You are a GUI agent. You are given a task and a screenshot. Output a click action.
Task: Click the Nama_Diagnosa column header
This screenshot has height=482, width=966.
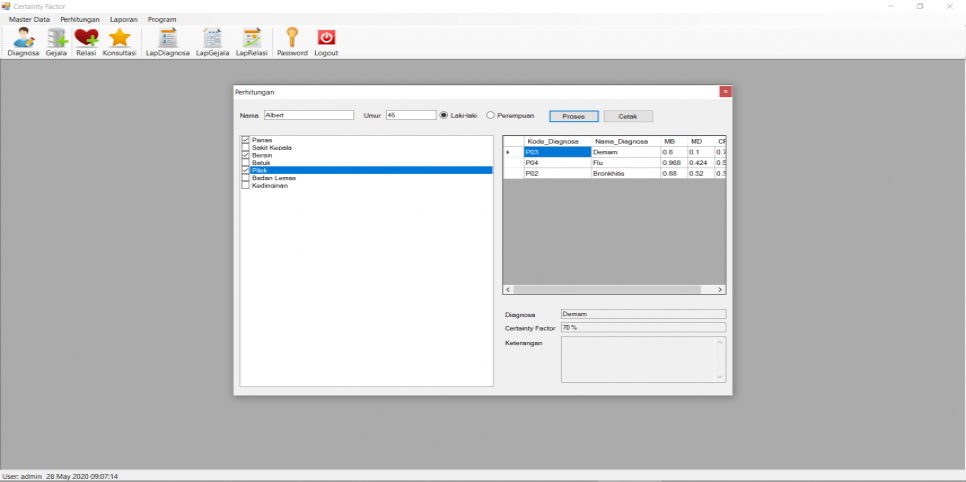coord(625,141)
